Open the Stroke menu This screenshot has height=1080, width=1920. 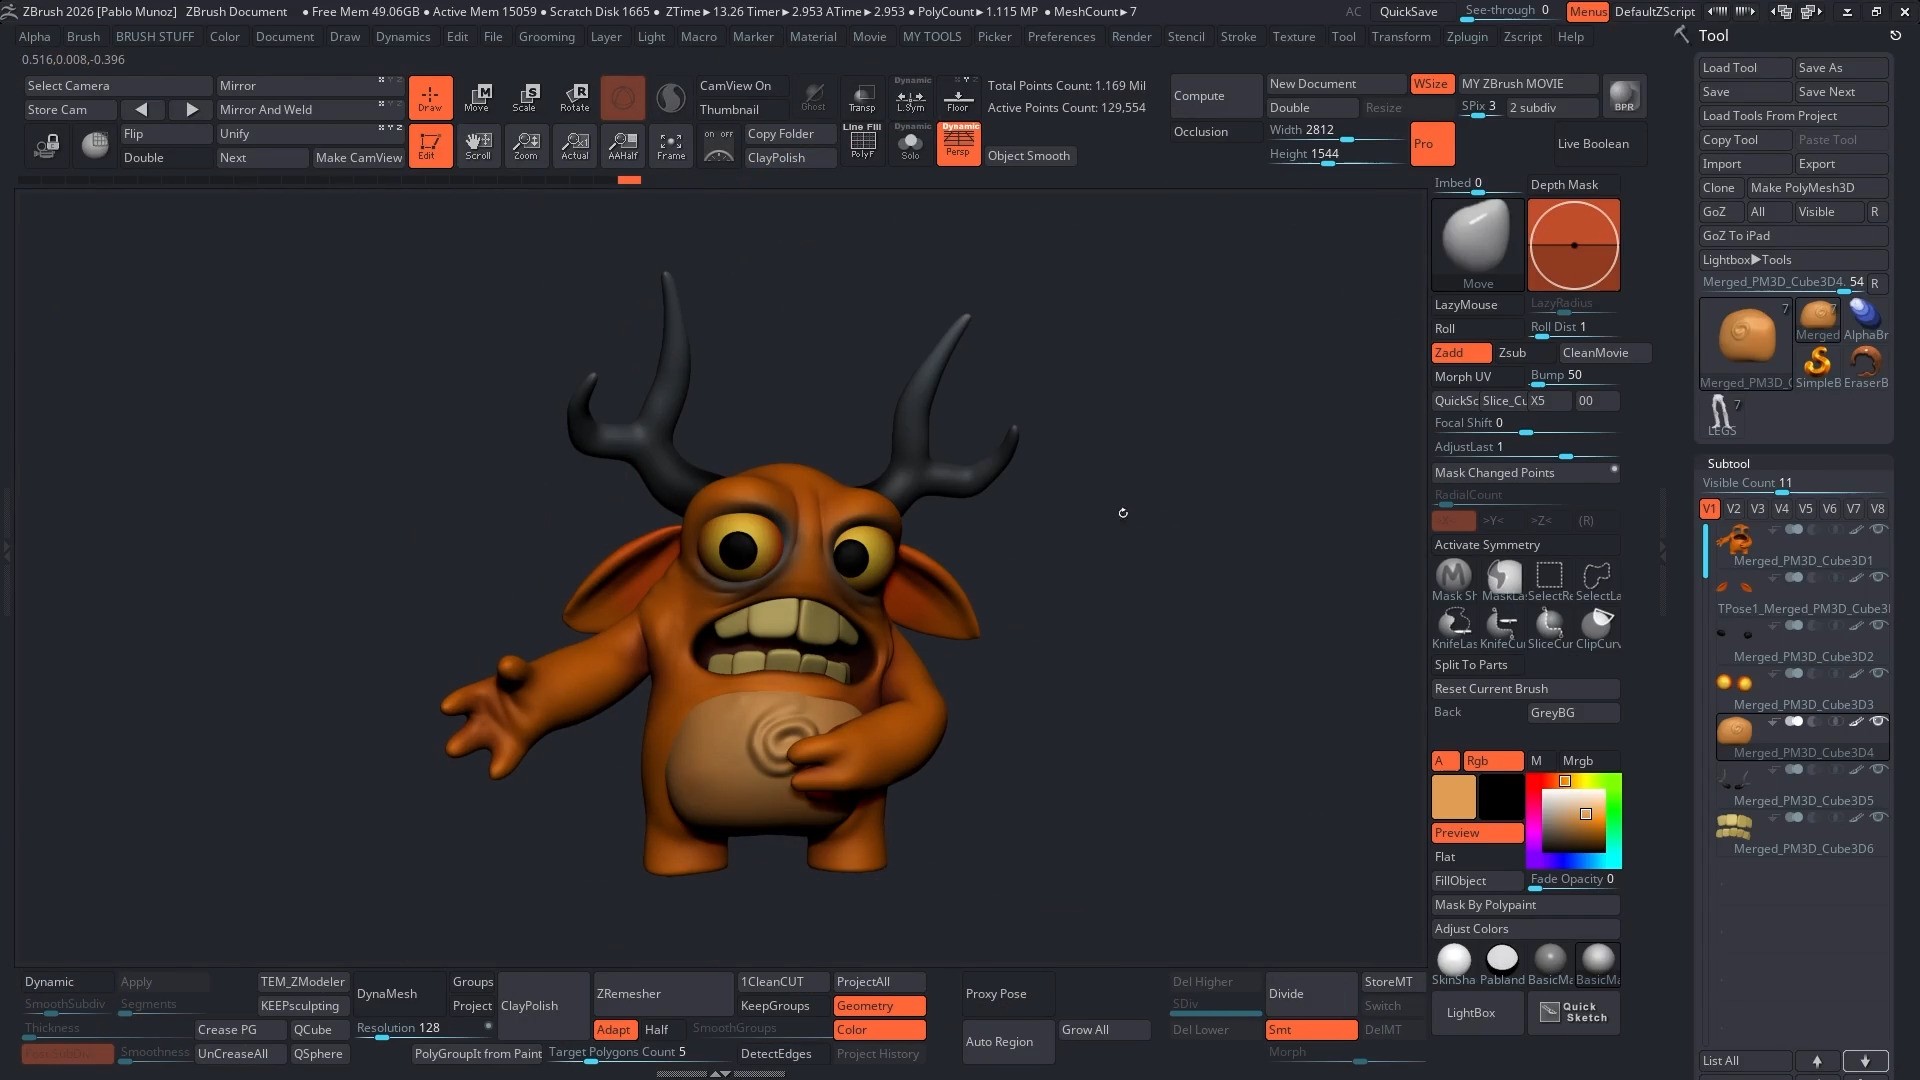[x=1237, y=36]
